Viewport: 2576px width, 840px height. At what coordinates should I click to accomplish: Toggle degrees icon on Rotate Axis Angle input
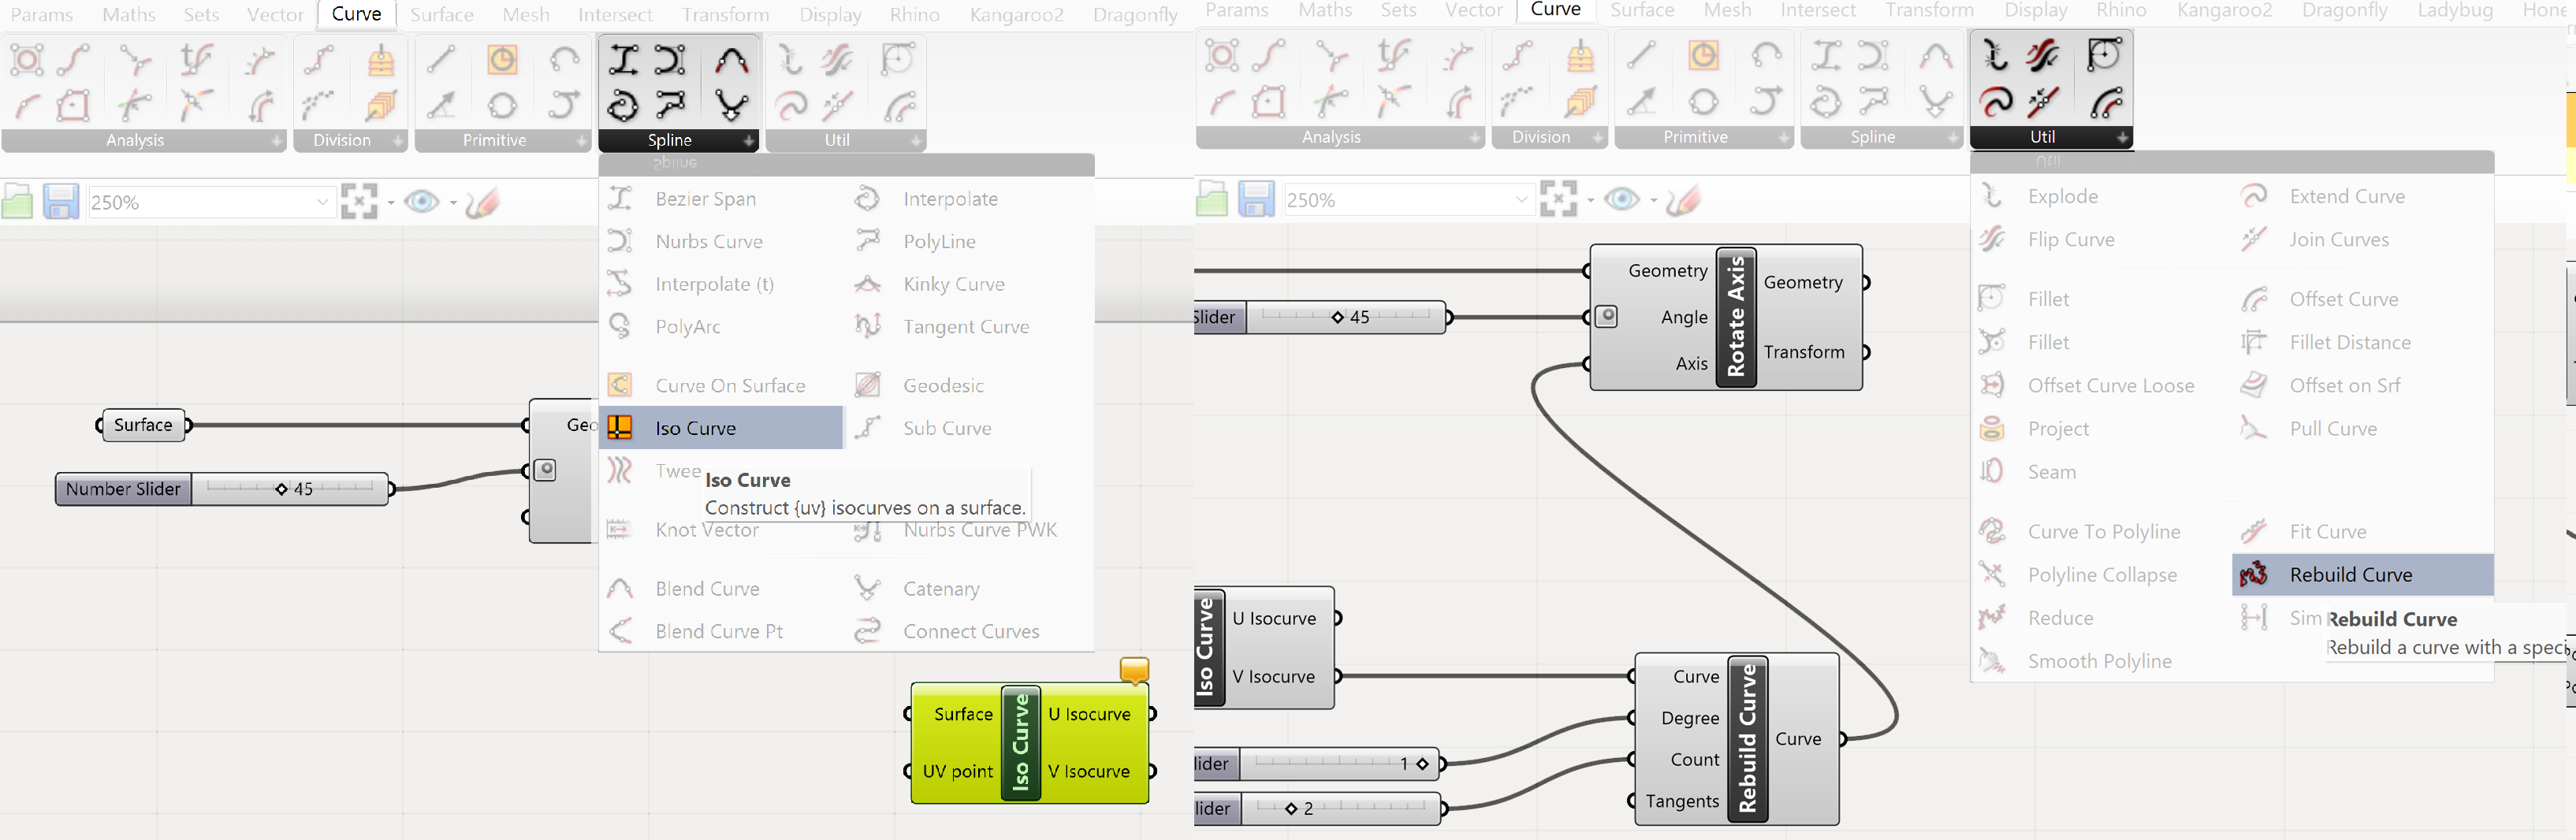1606,317
